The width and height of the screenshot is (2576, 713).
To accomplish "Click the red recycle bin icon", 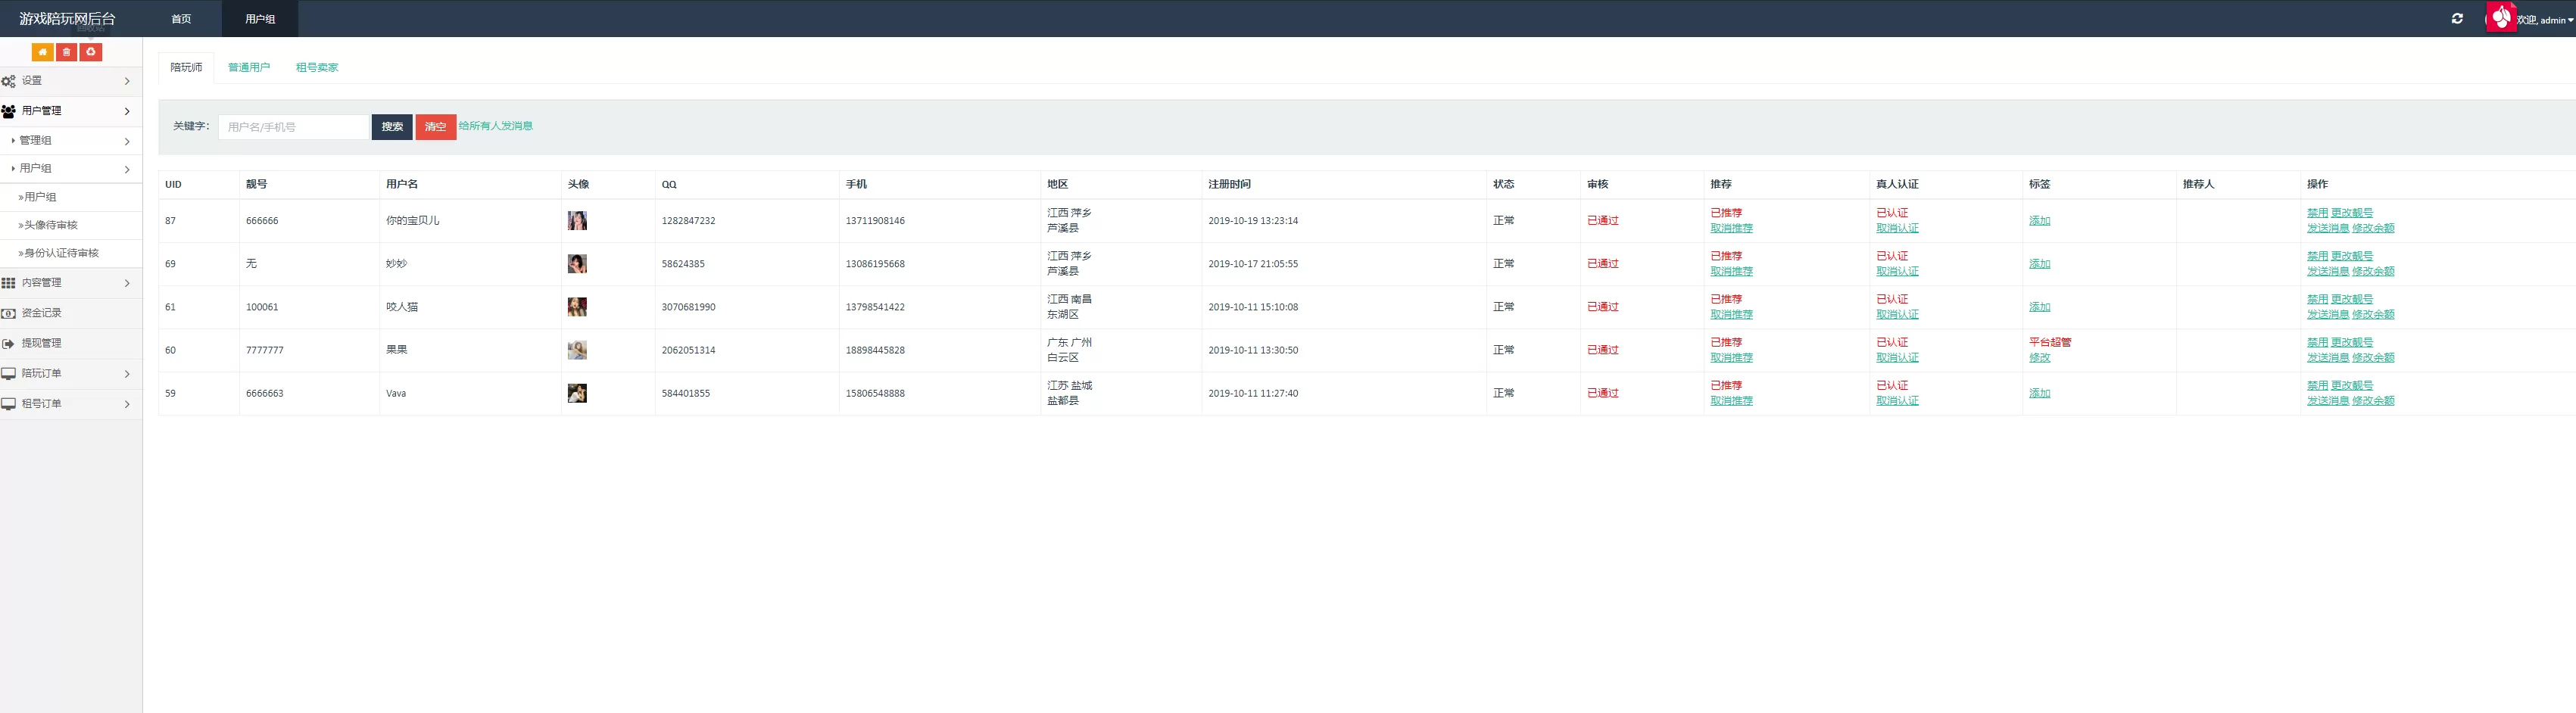I will pyautogui.click(x=91, y=52).
